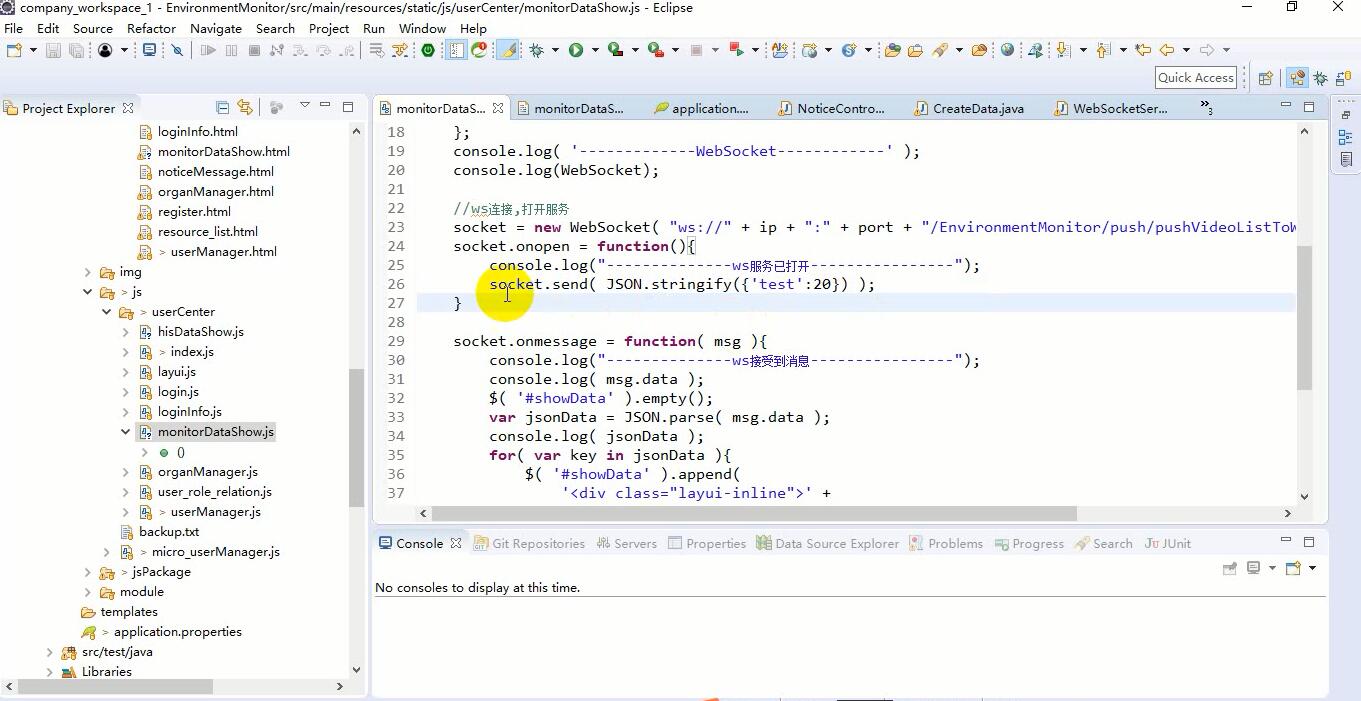This screenshot has height=701, width=1361.
Task: Open the Git Repositories tab
Action: (x=530, y=543)
